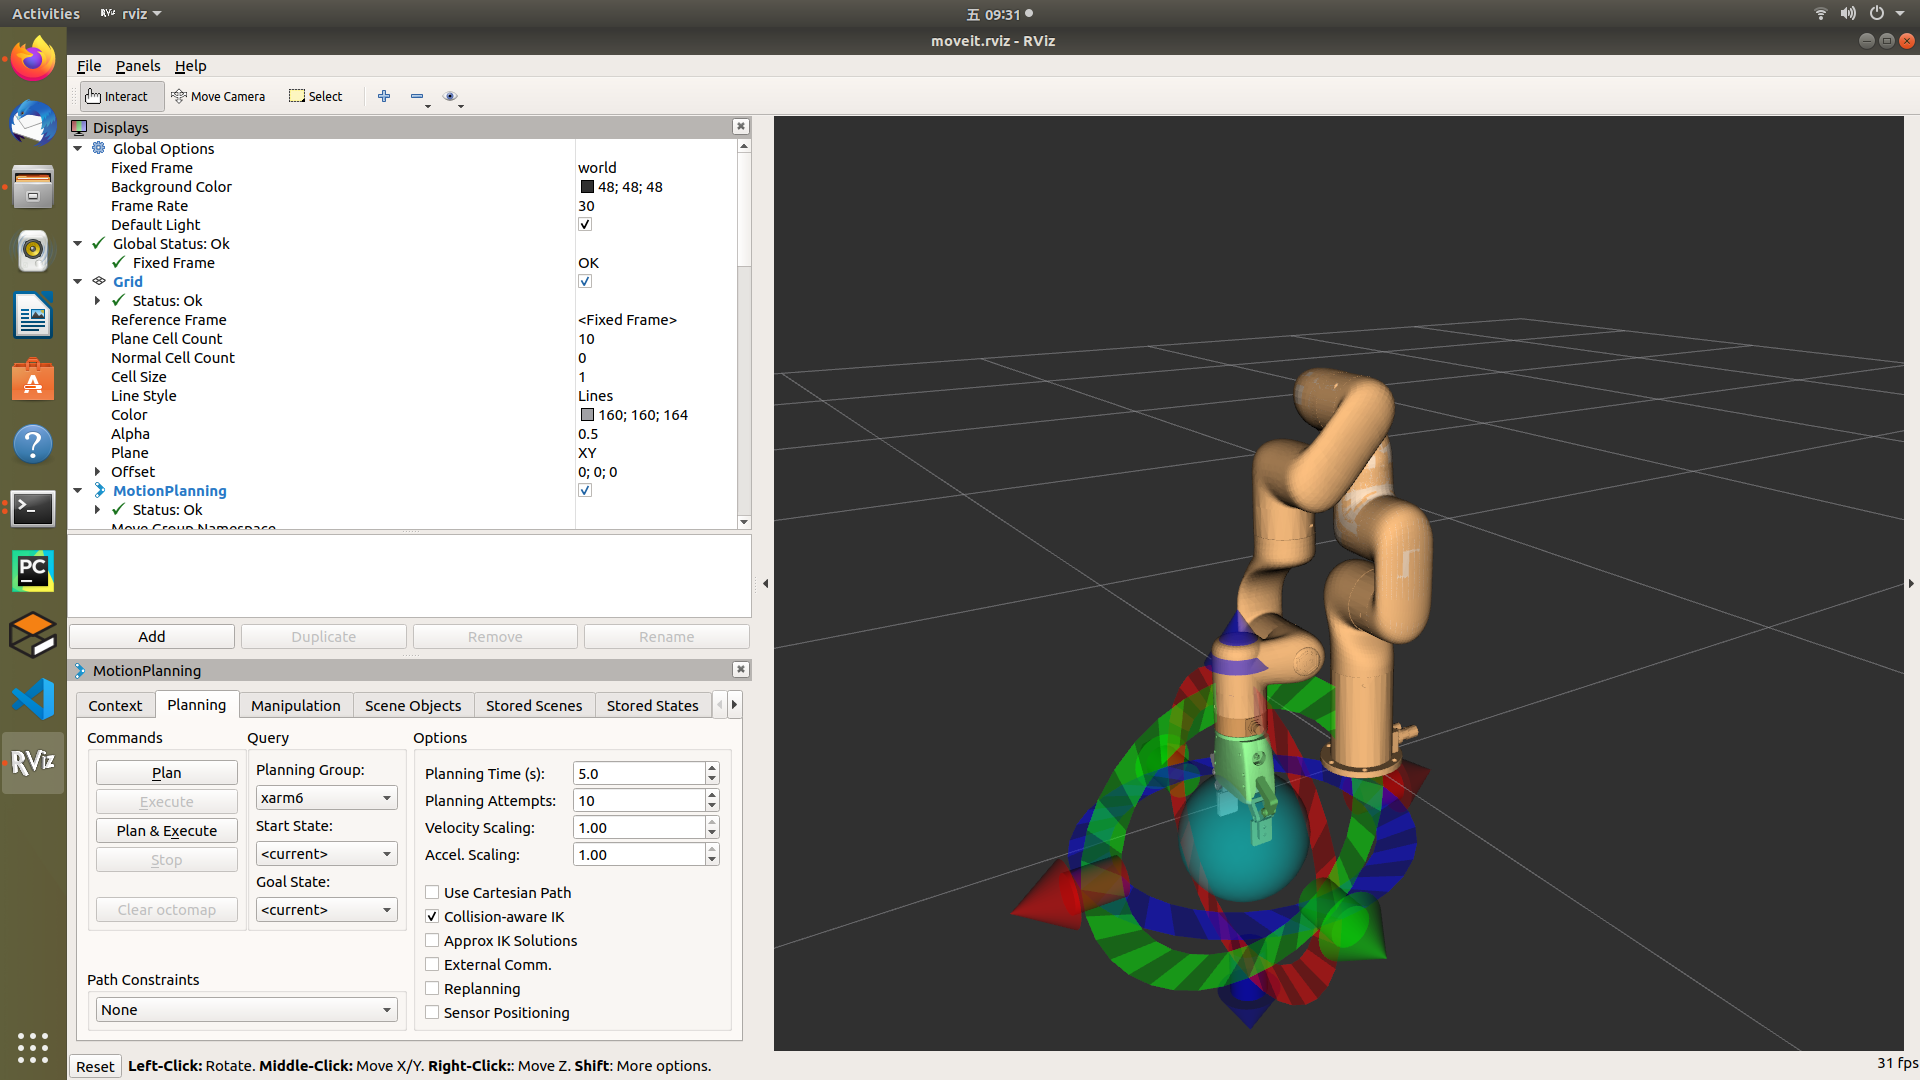Click the Planning Time input field

coord(639,773)
